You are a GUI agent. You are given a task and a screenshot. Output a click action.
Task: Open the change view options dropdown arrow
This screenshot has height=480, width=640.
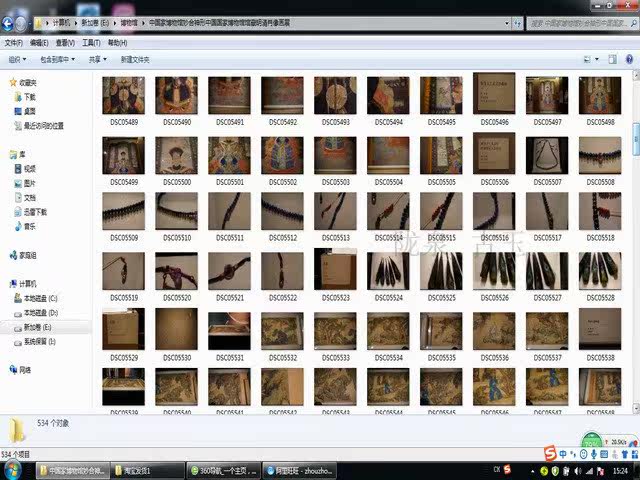click(x=597, y=60)
